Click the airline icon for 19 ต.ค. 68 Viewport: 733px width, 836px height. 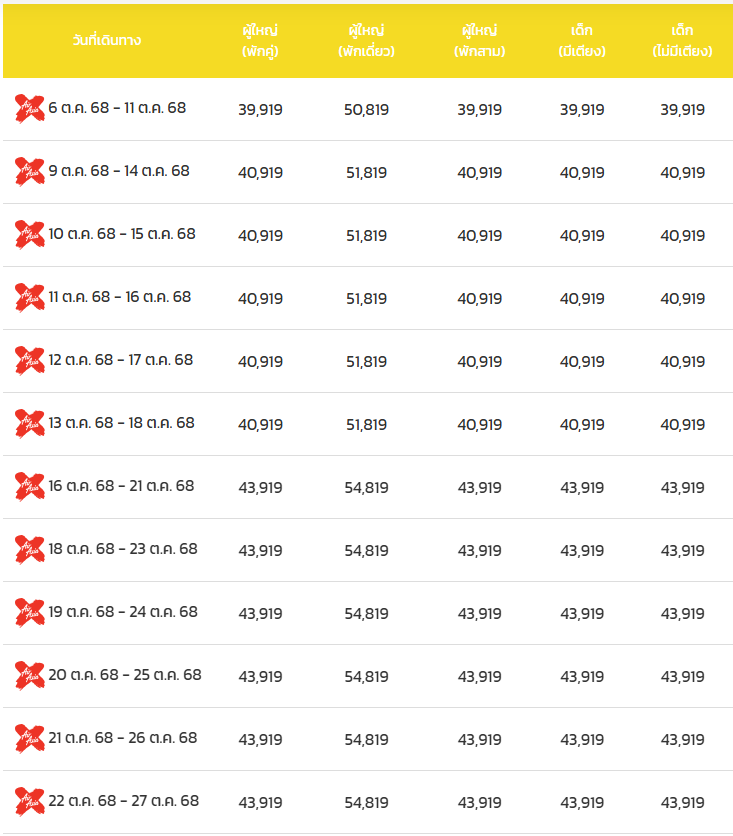[30, 612]
